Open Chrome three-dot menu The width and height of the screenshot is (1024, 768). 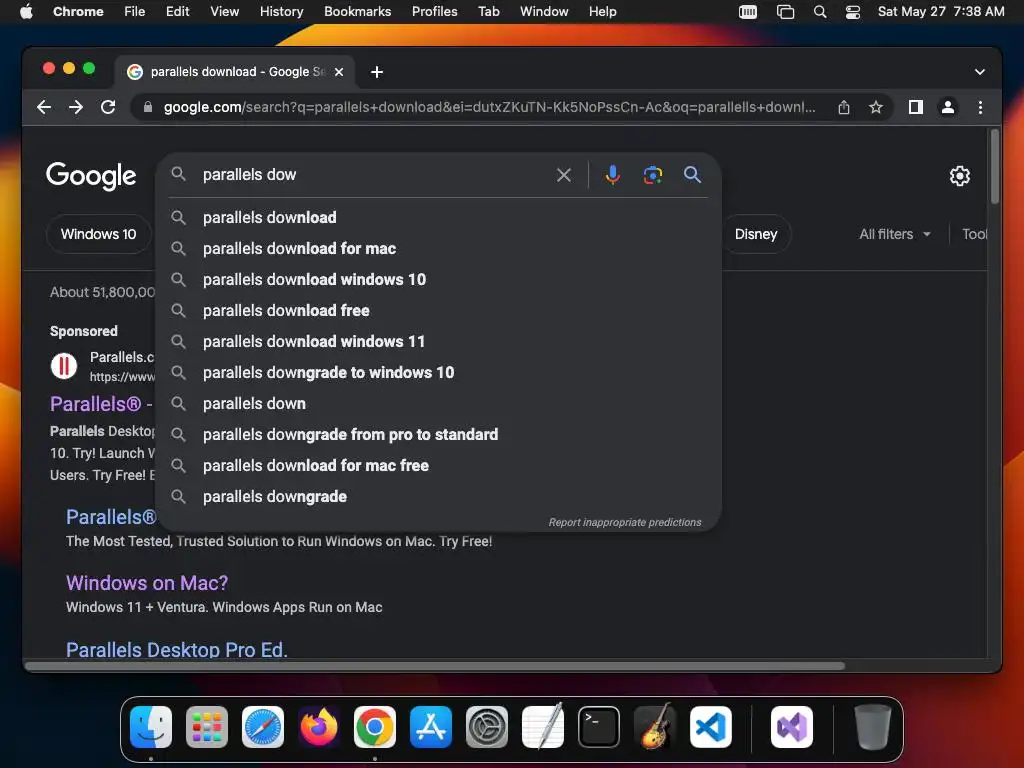[x=980, y=107]
